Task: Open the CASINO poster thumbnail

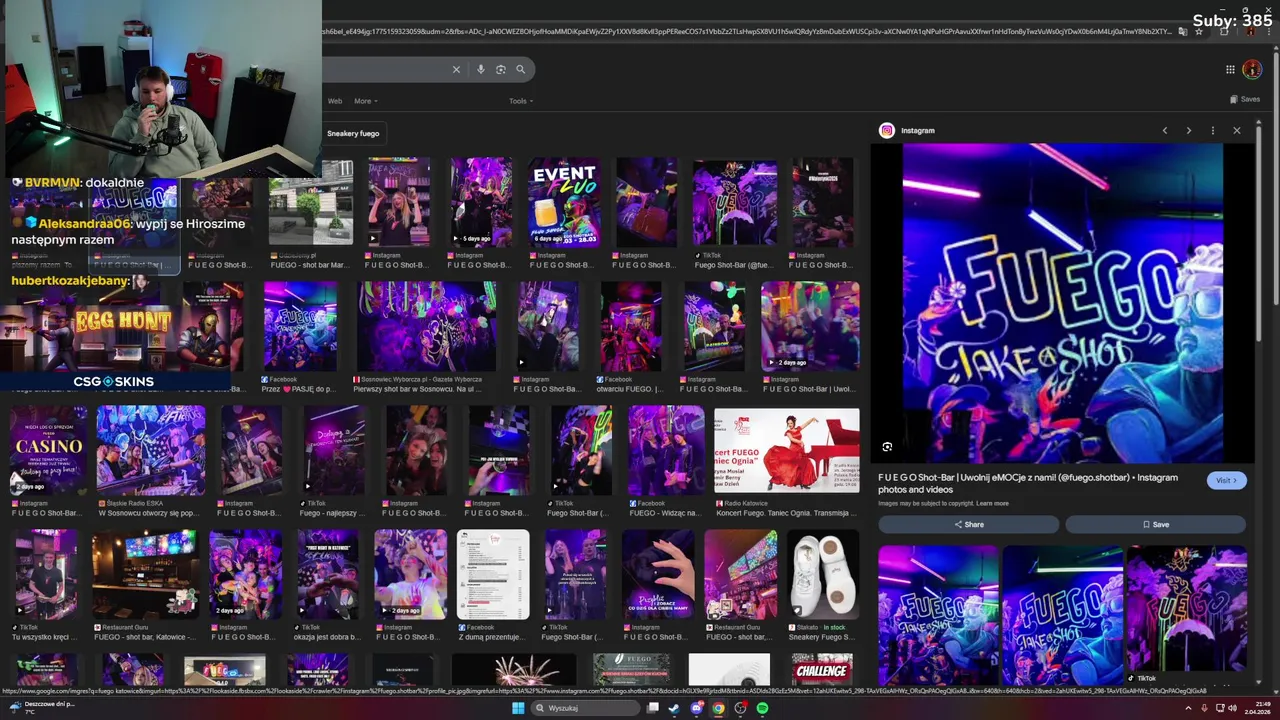Action: coord(49,450)
